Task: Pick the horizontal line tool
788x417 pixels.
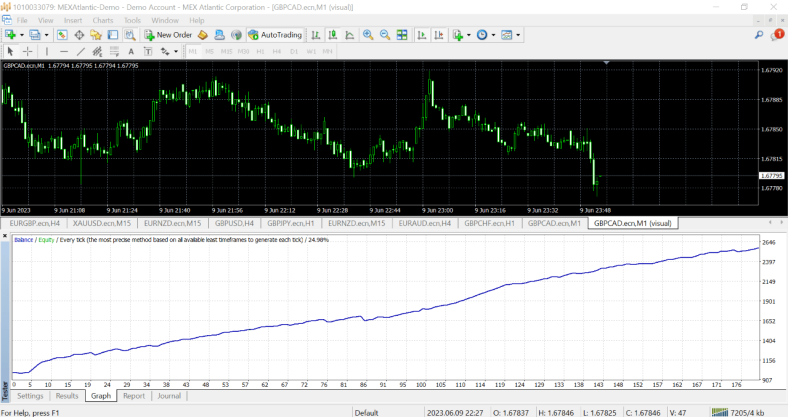Action: (x=63, y=51)
